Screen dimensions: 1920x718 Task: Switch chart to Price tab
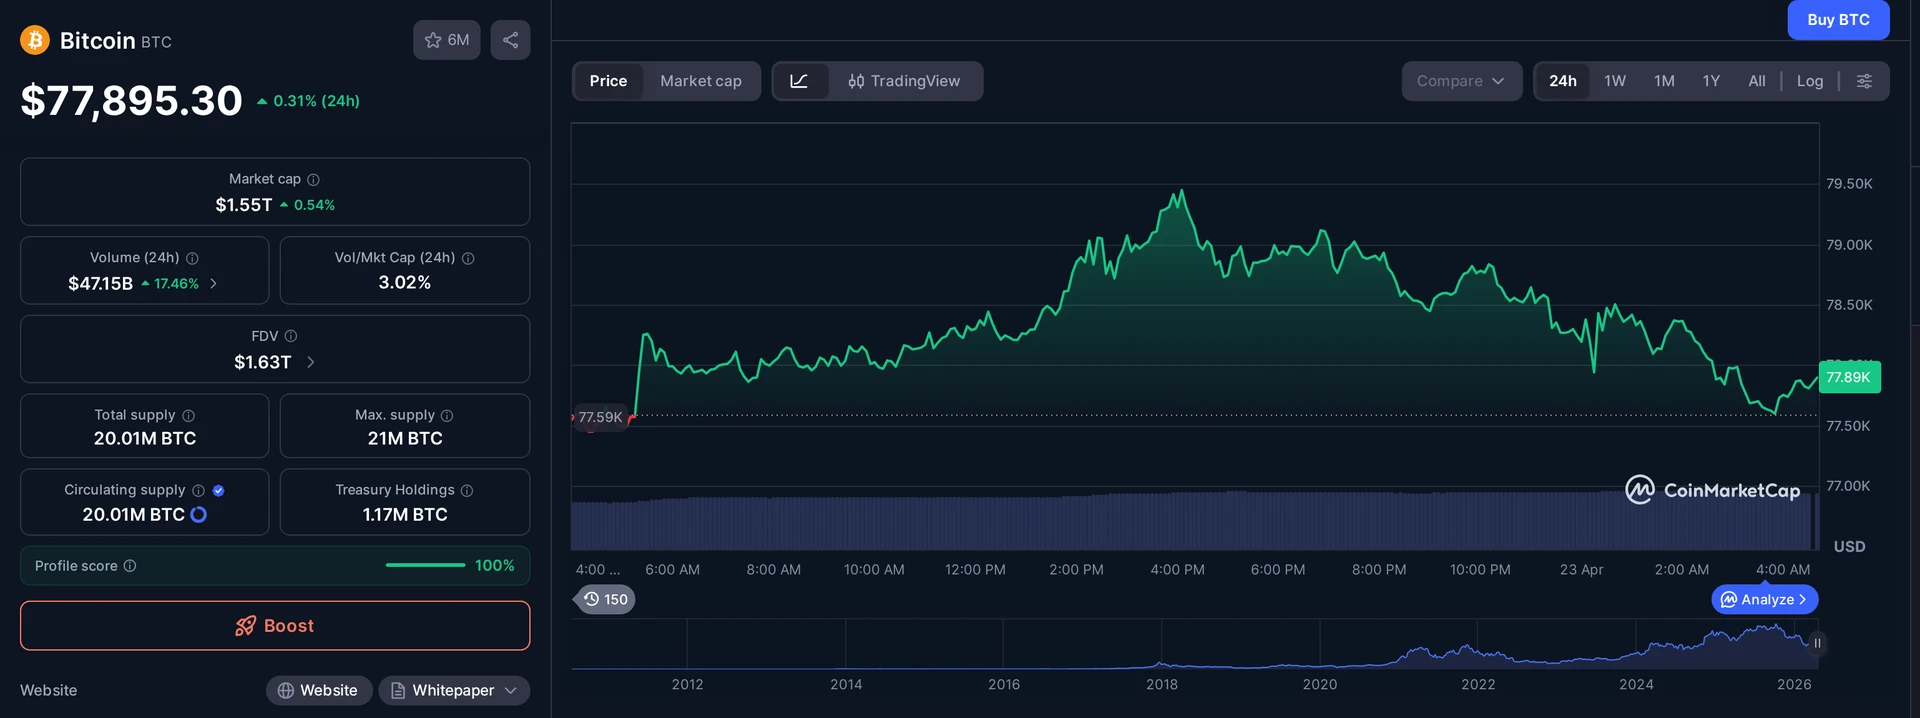(608, 81)
